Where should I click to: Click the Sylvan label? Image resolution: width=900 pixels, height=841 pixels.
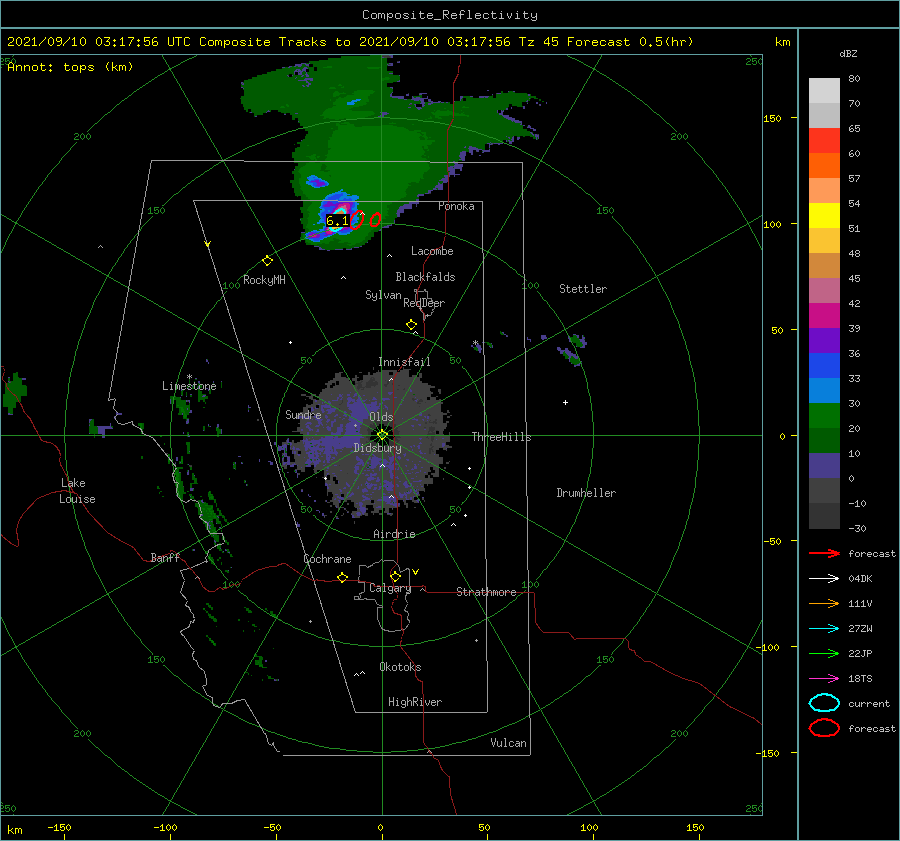[x=383, y=295]
